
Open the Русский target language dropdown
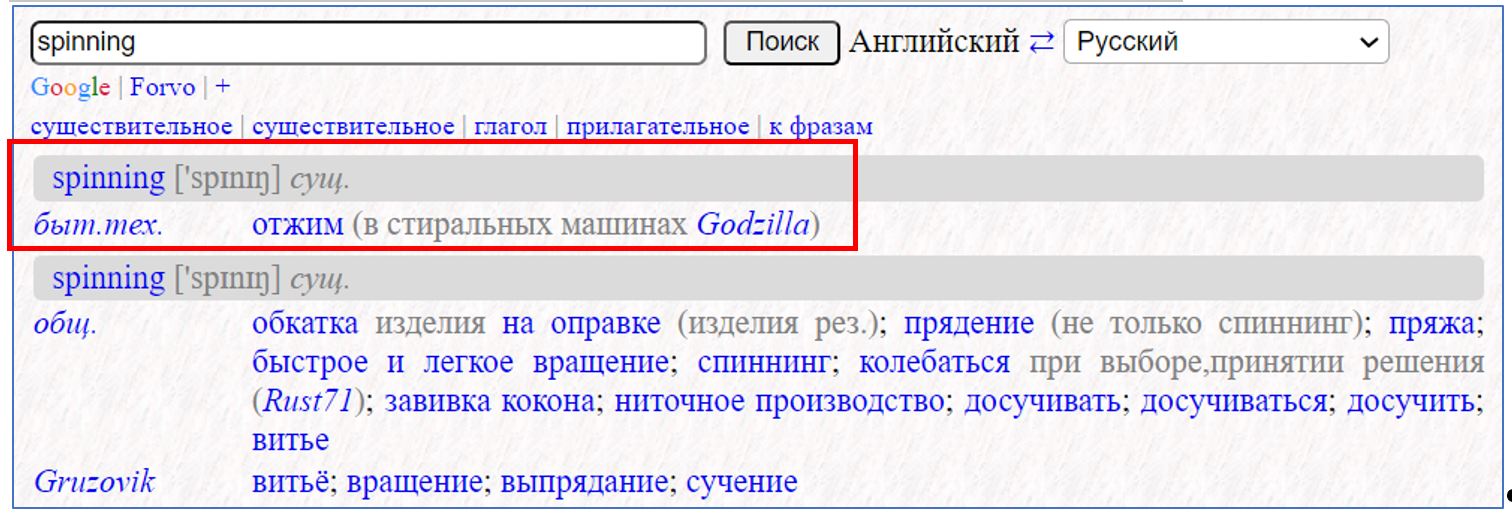pos(1225,42)
